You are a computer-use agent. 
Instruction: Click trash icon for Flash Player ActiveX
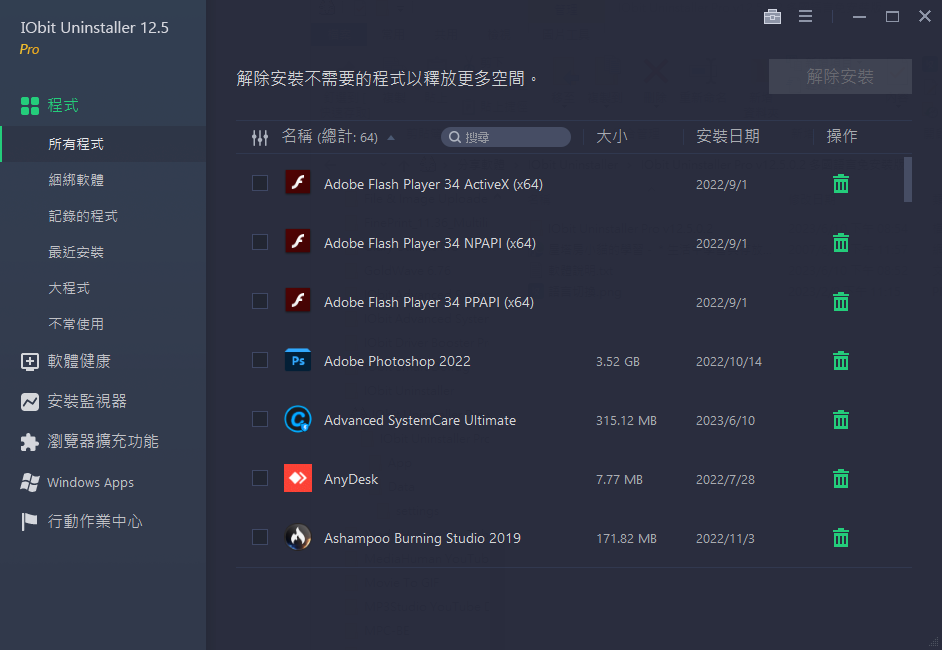tap(841, 184)
